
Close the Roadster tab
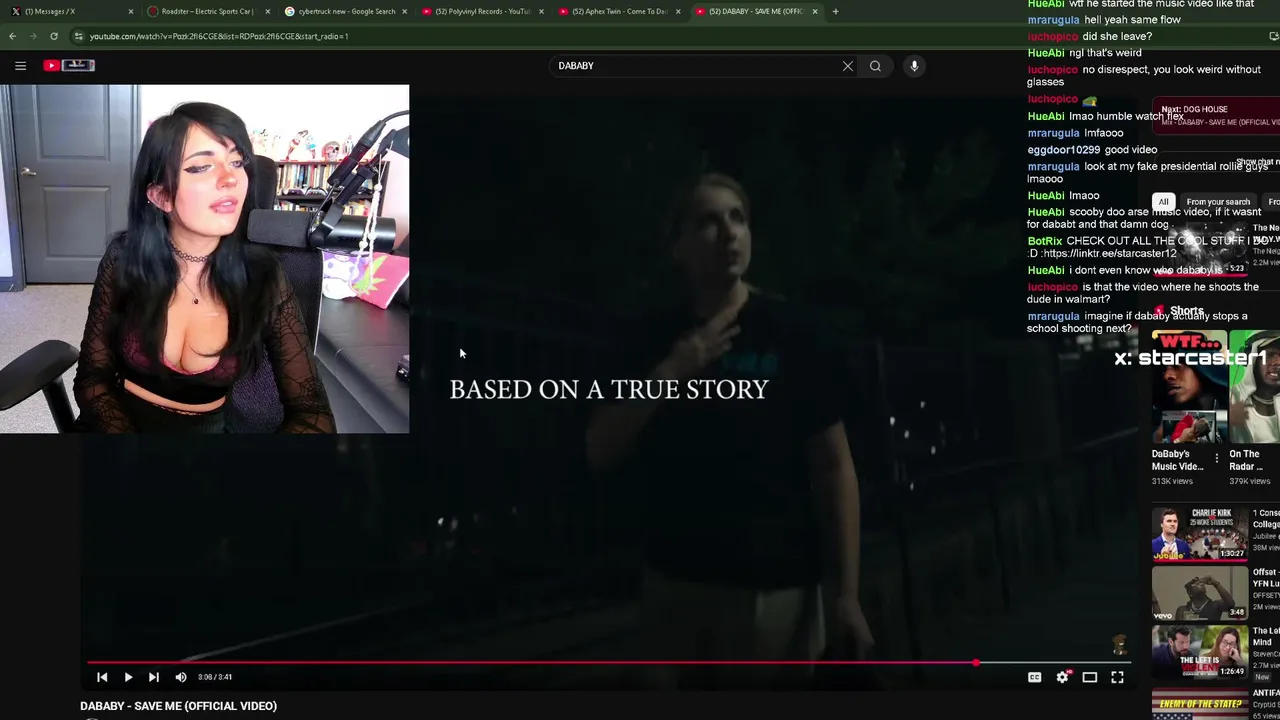(267, 11)
